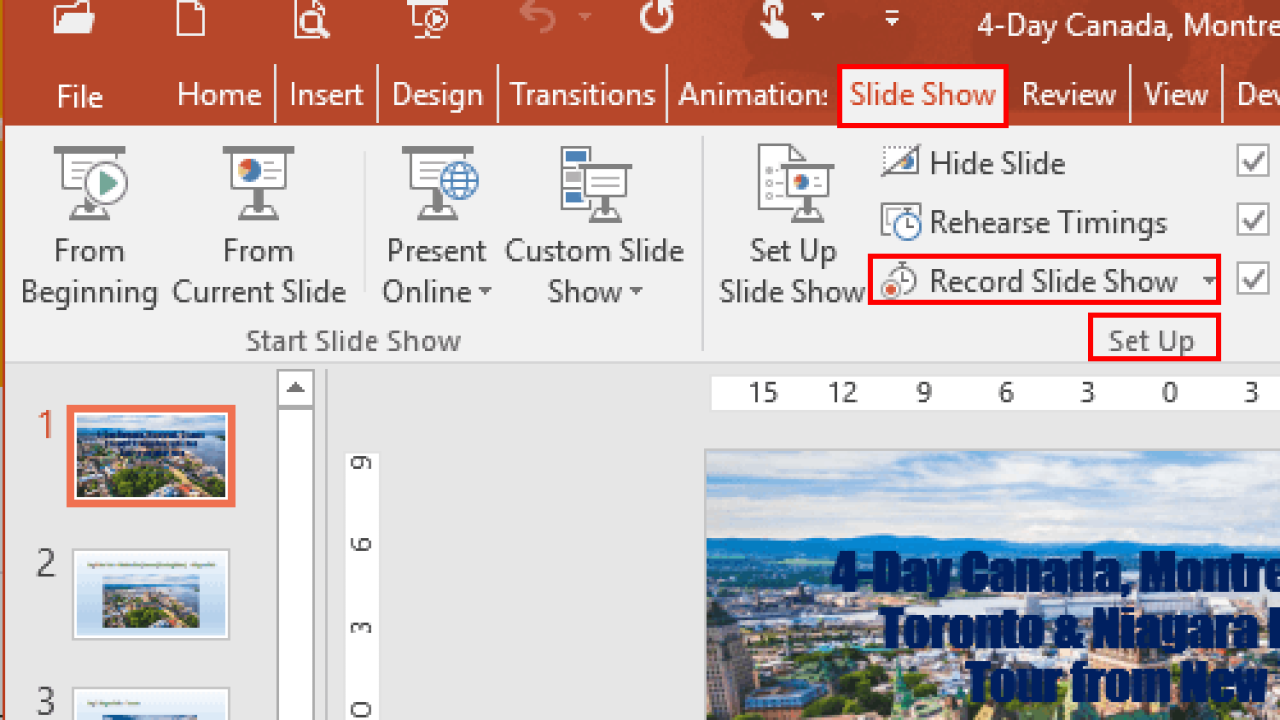
Task: Start slide show From Beginning
Action: [89, 227]
